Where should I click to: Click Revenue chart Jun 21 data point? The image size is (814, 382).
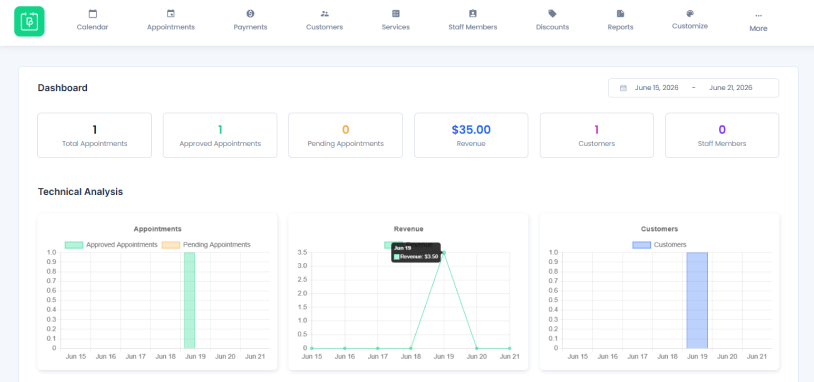(x=510, y=348)
